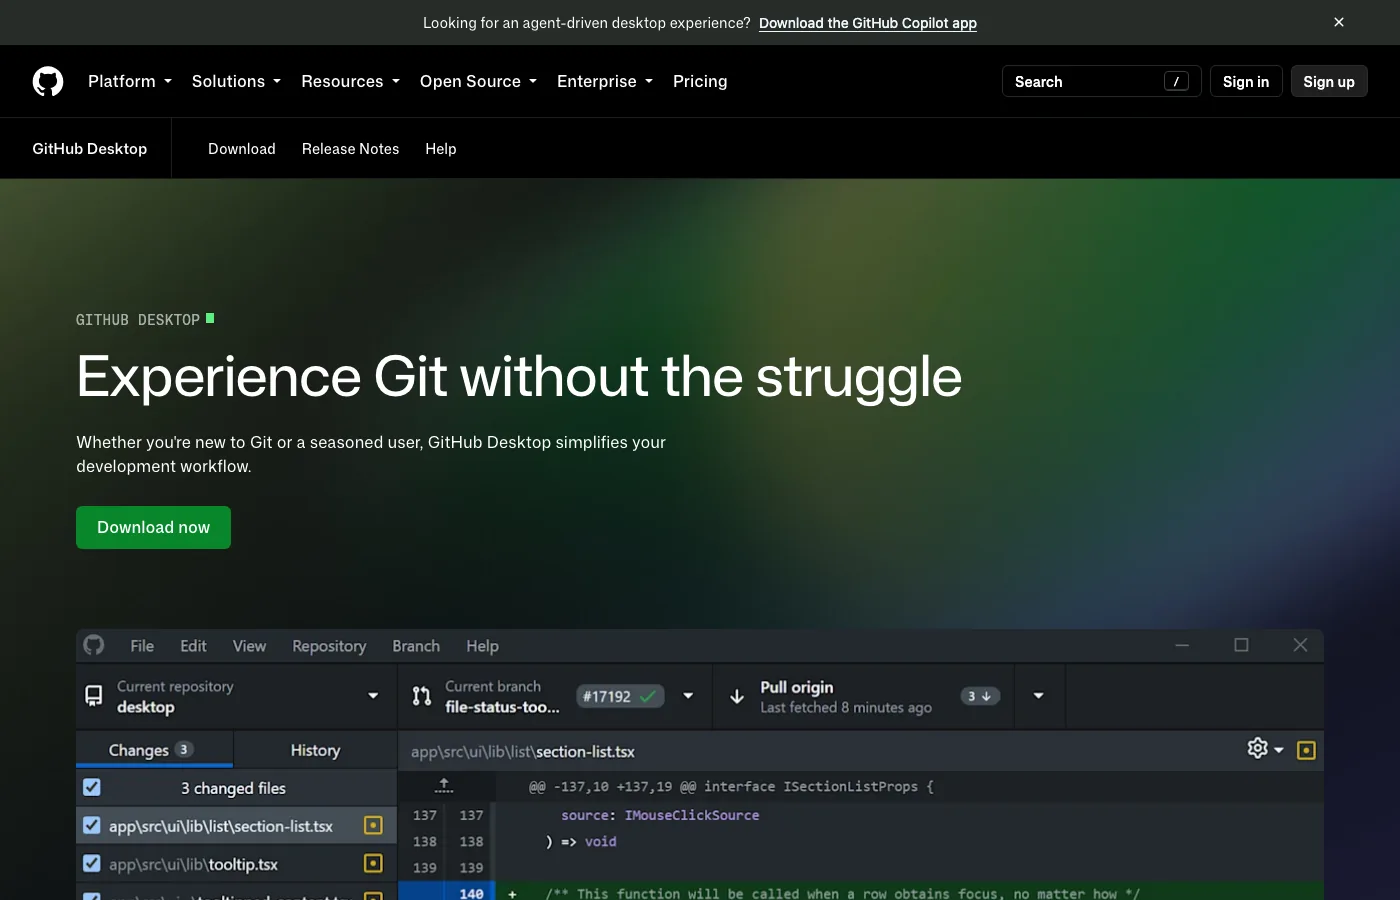
Task: Open the View menu in Desktop app
Action: pyautogui.click(x=249, y=646)
